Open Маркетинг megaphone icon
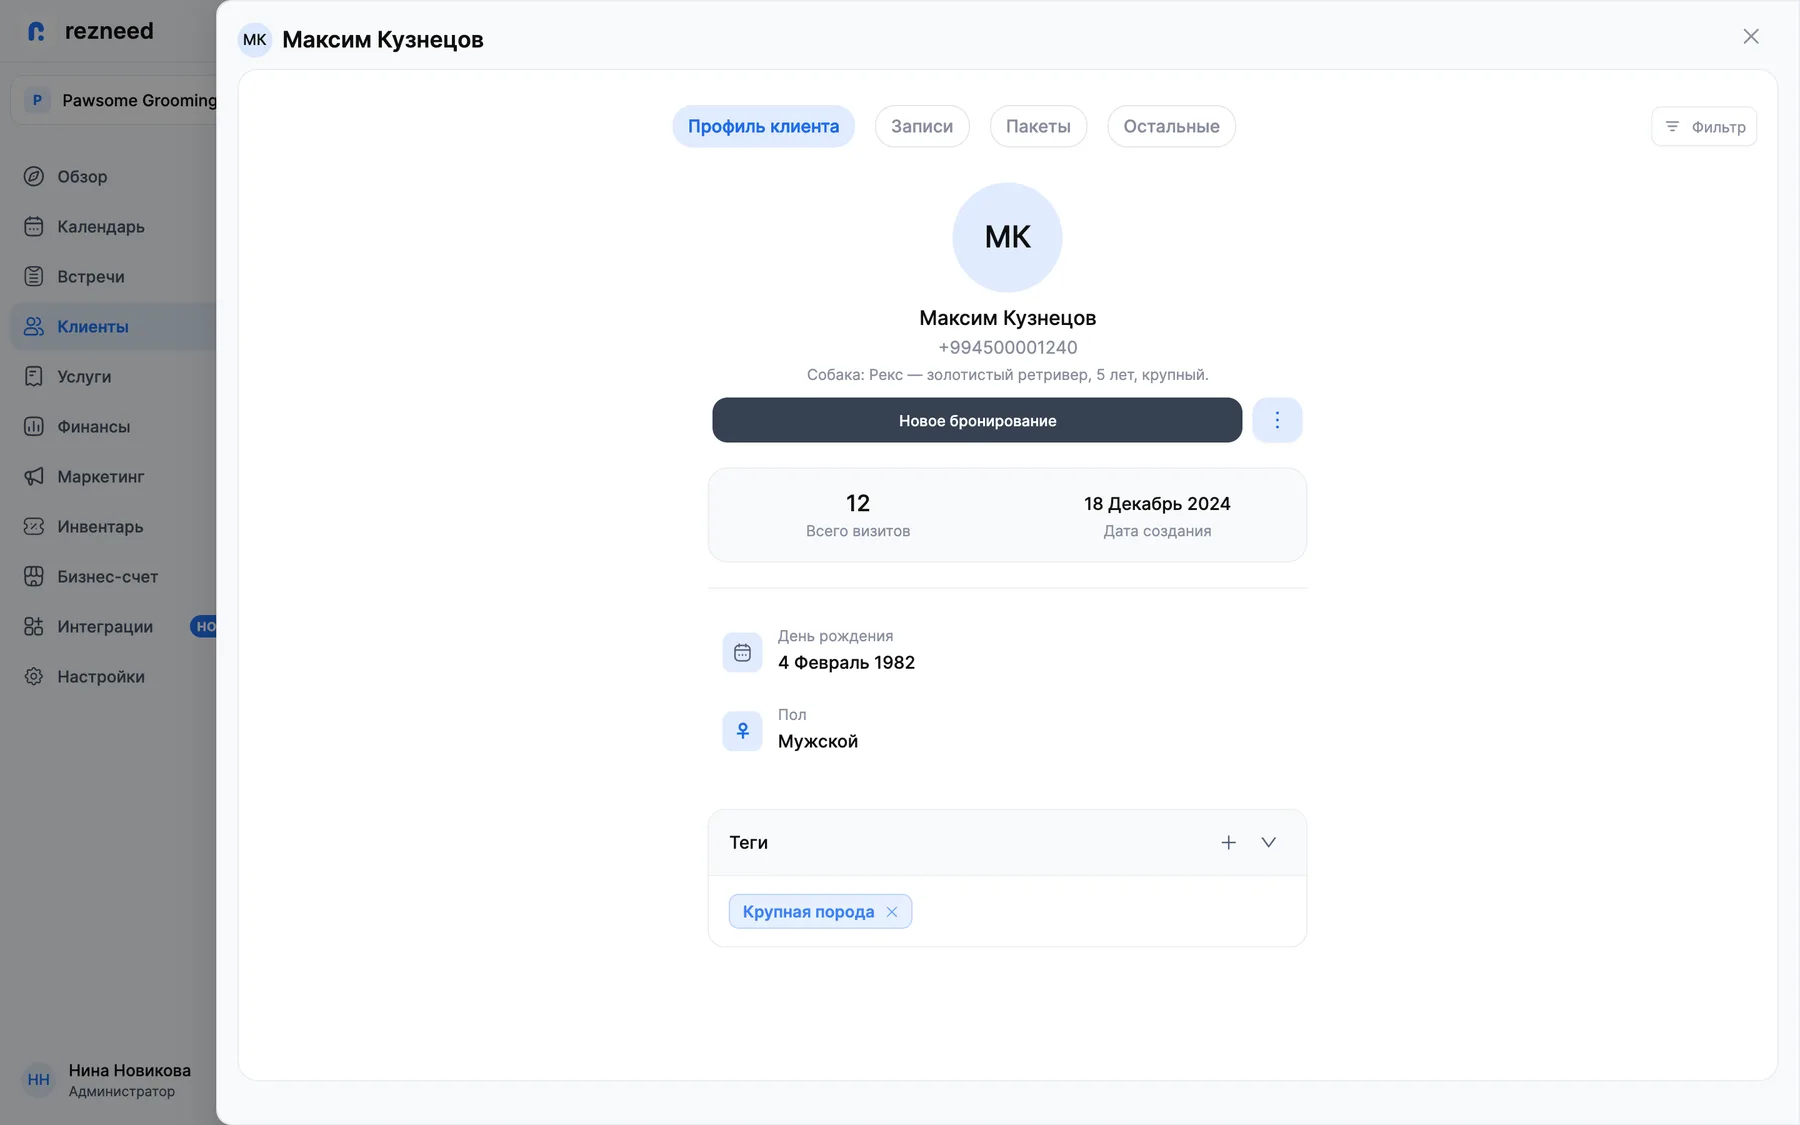 [x=34, y=477]
